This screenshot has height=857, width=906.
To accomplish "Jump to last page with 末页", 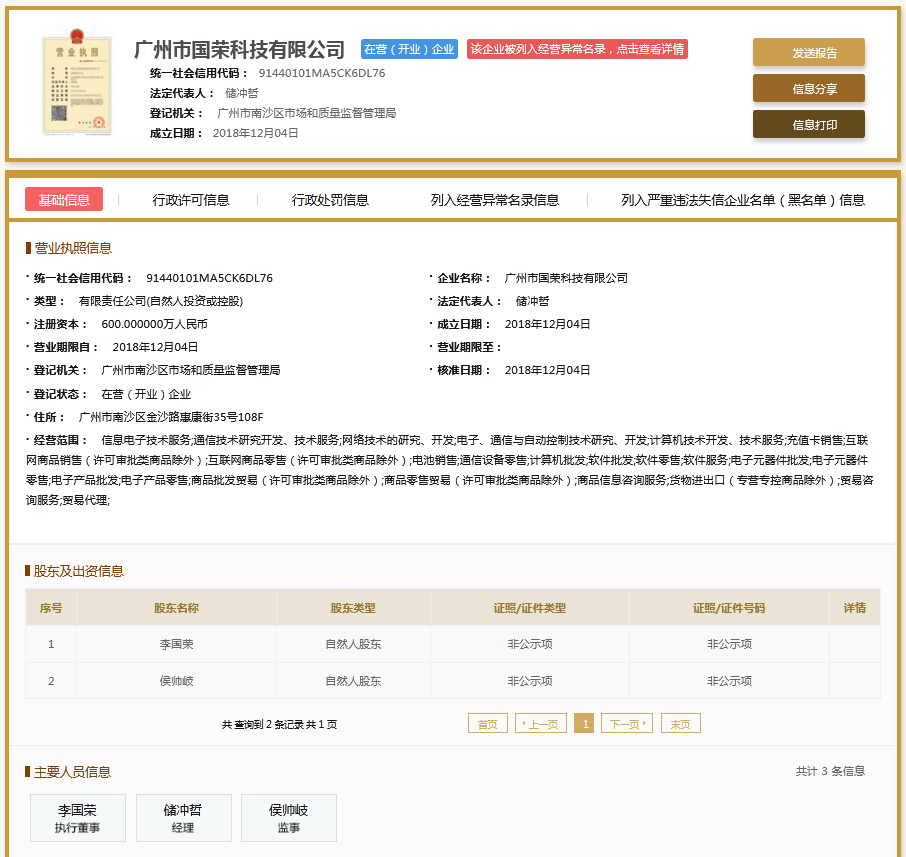I will 680,724.
